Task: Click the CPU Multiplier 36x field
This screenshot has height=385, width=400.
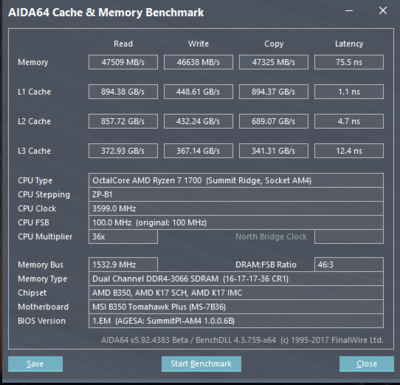Action: 123,237
